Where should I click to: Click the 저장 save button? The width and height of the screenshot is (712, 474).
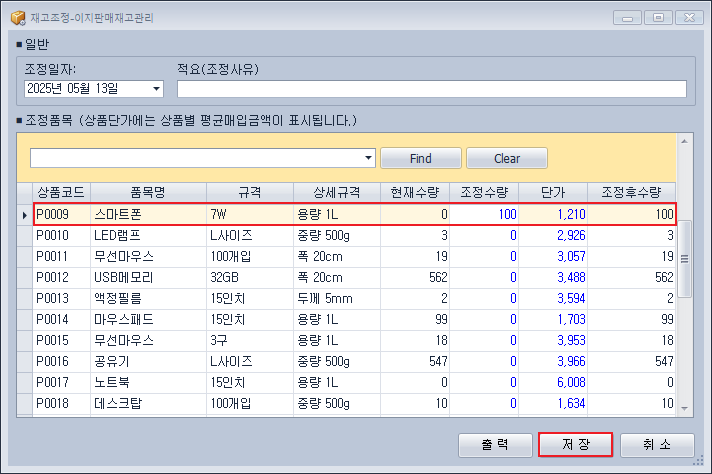(575, 444)
